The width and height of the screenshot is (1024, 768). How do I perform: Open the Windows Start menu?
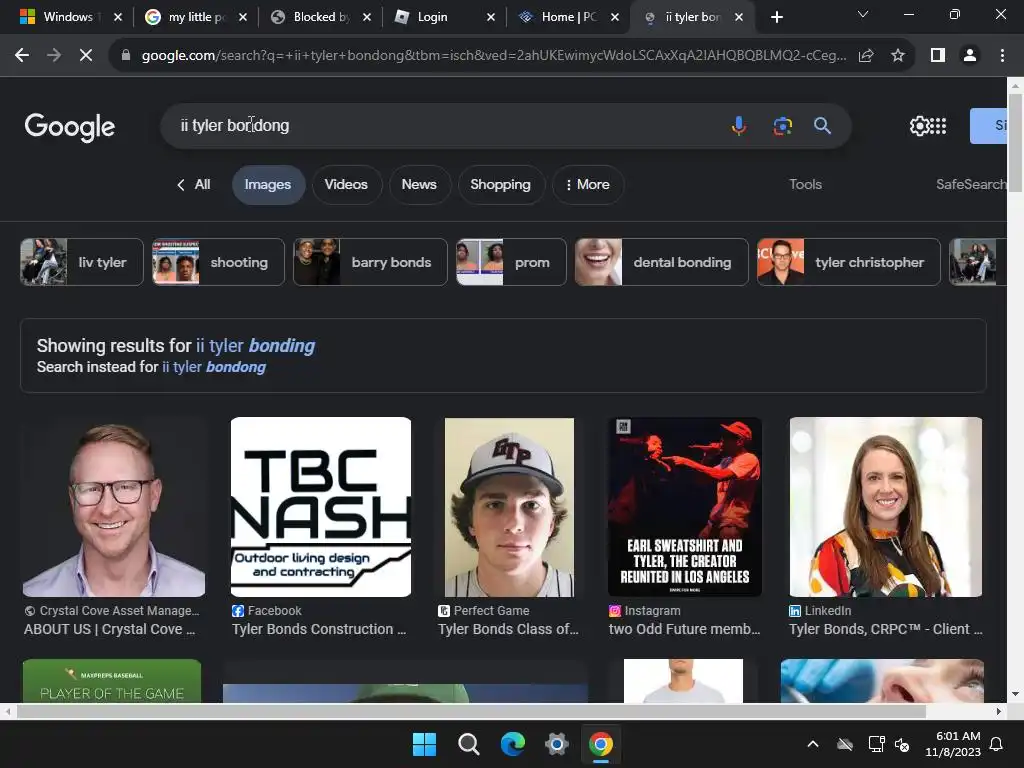424,744
